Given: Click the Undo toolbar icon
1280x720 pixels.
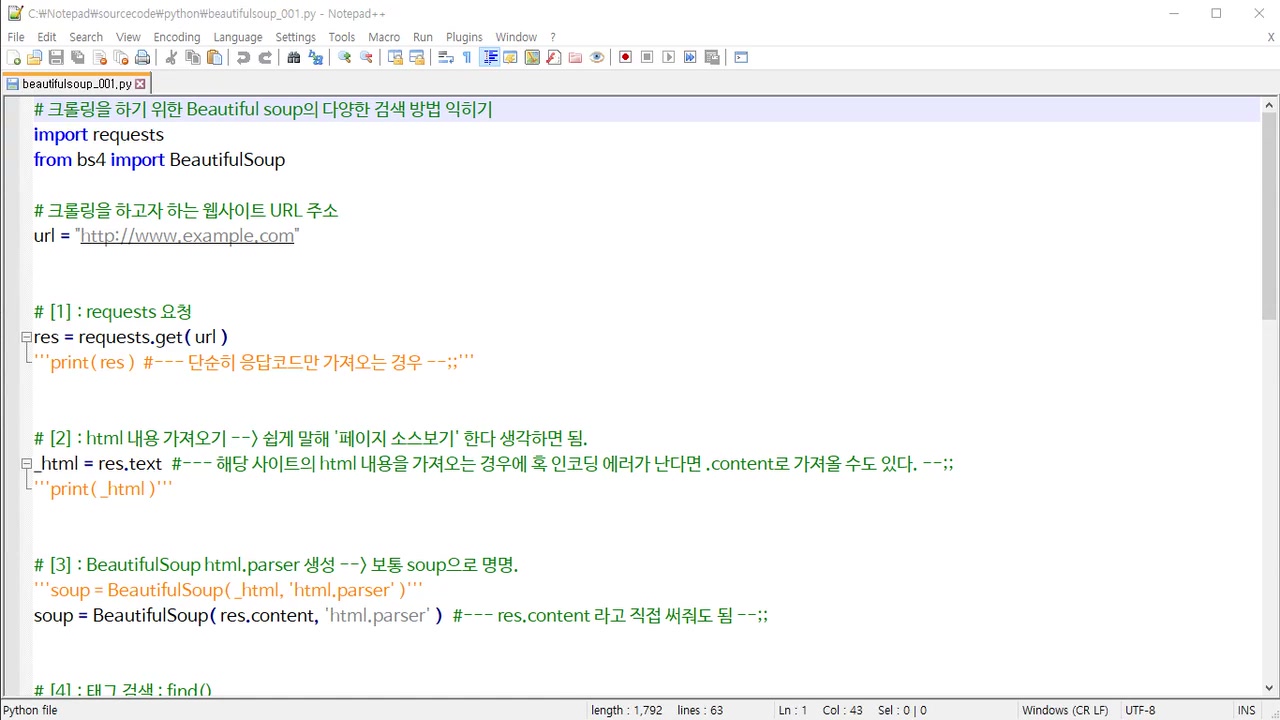Looking at the screenshot, I should pyautogui.click(x=244, y=57).
